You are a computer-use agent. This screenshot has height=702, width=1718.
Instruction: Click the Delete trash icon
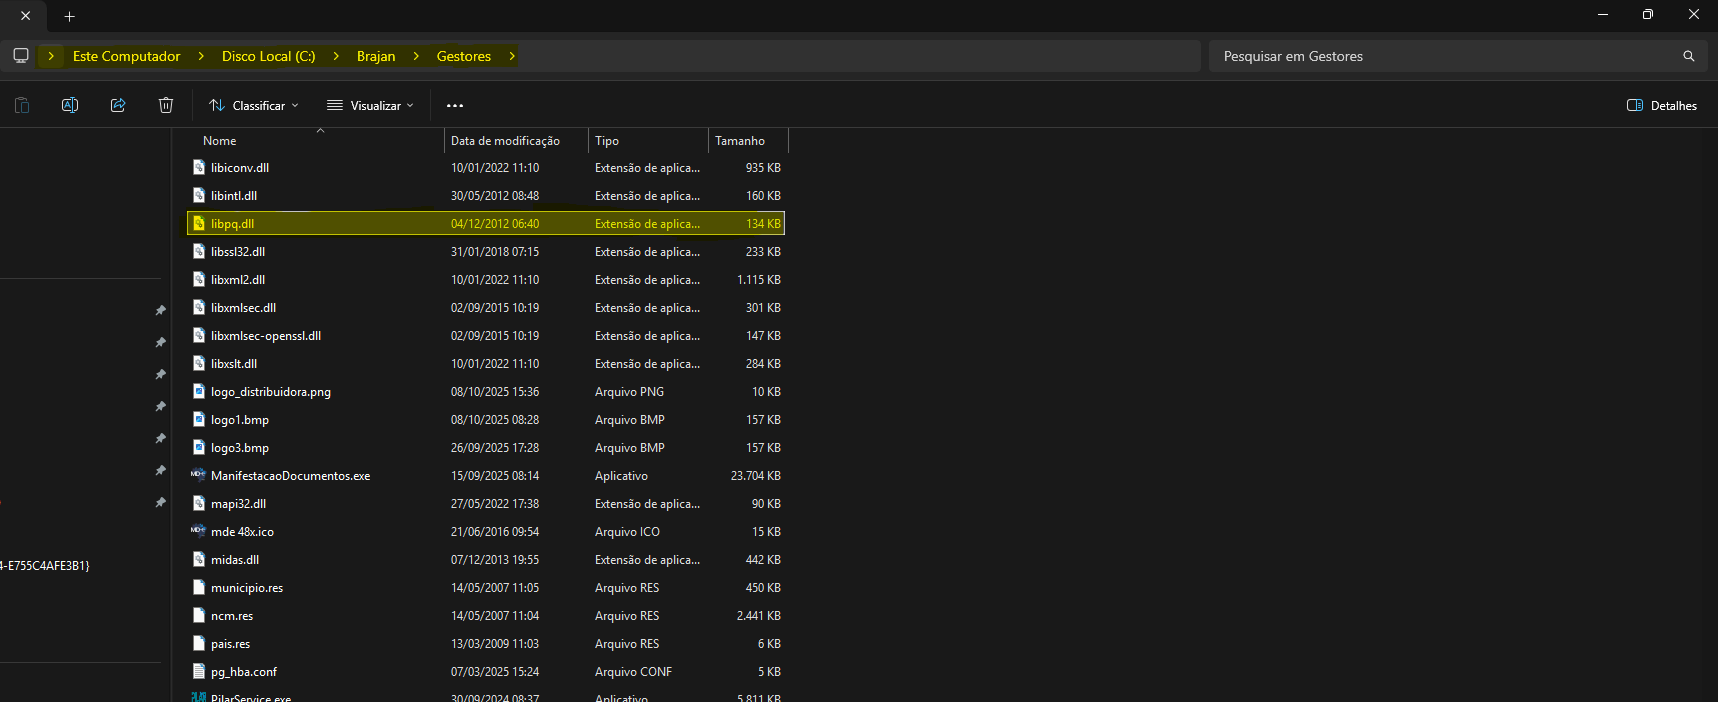click(x=166, y=105)
